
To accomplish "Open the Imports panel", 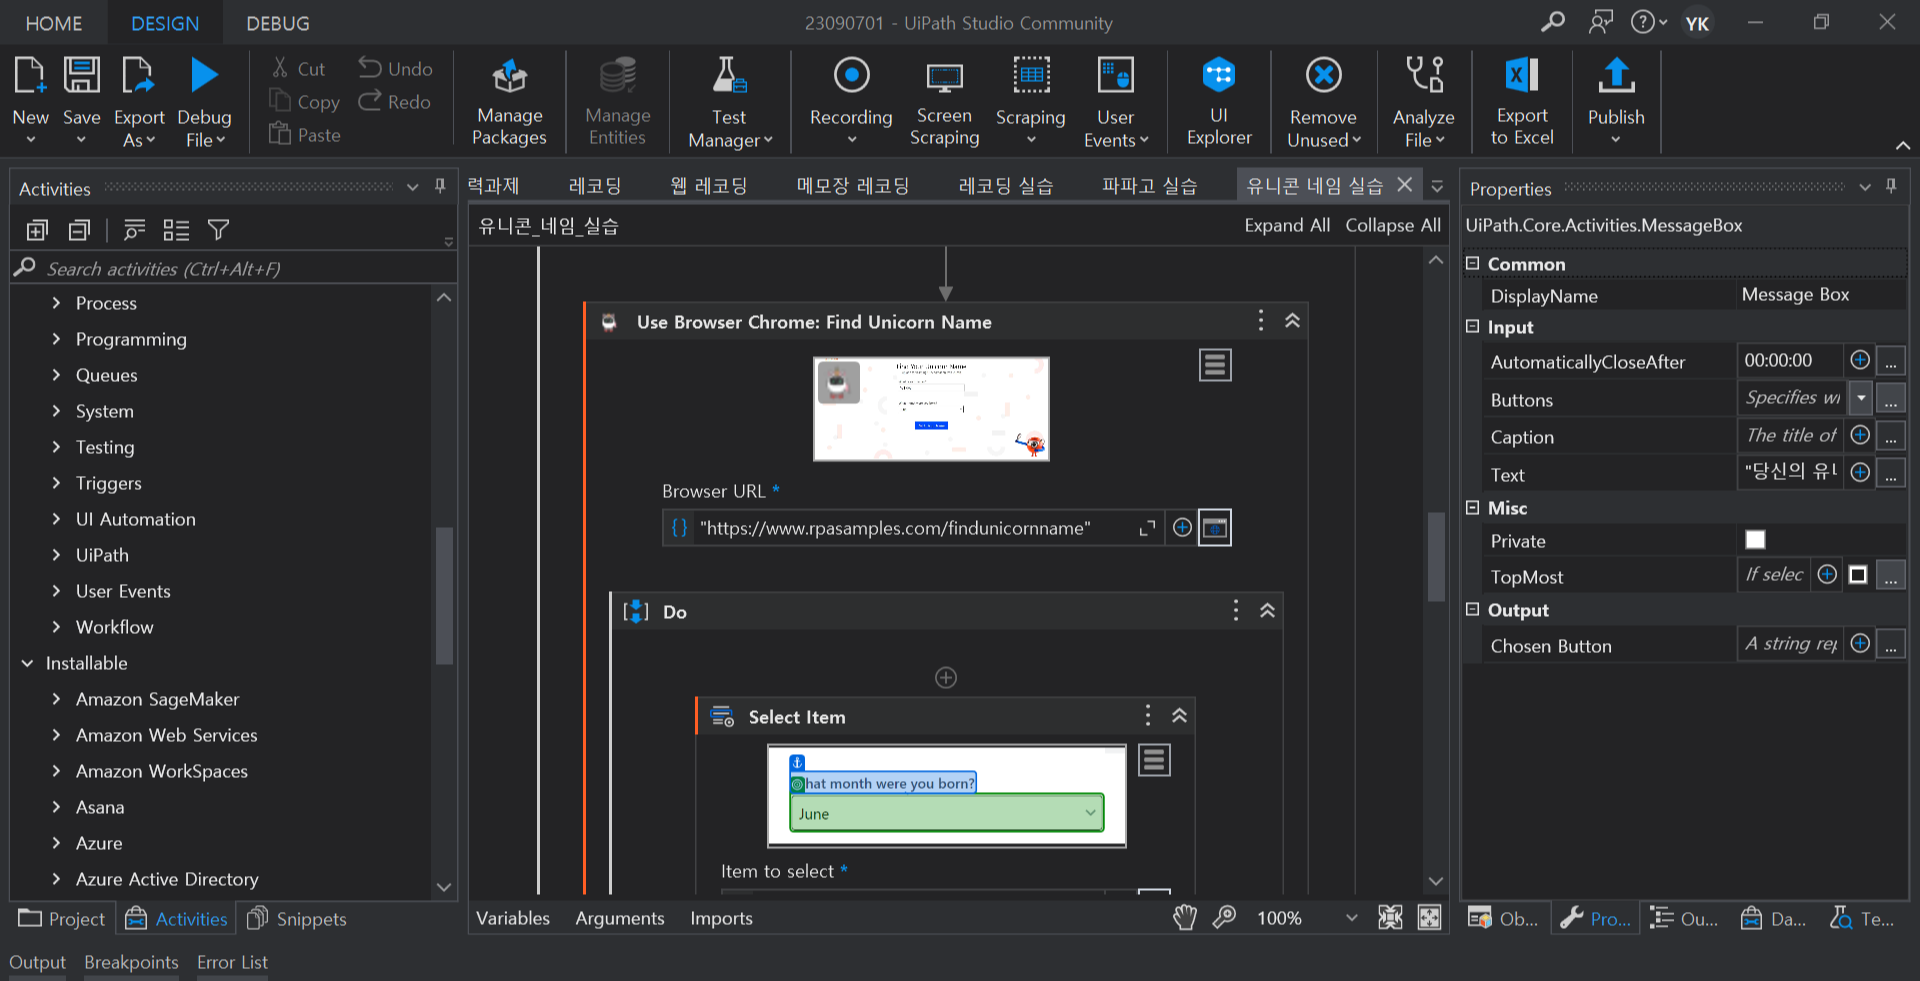I will (x=721, y=918).
